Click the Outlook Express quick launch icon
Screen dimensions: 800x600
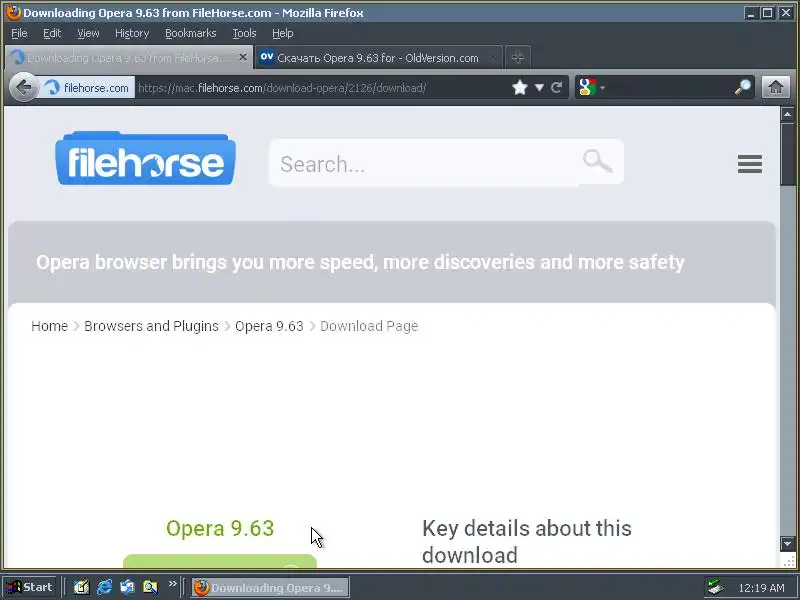click(127, 587)
